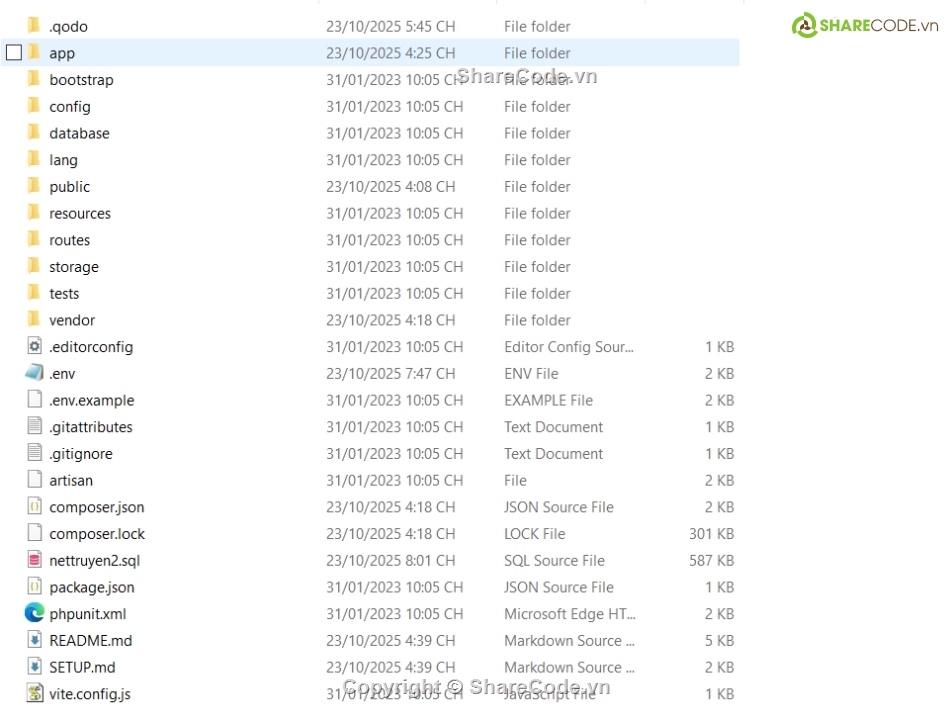
Task: Click the routes folder name
Action: pos(69,240)
